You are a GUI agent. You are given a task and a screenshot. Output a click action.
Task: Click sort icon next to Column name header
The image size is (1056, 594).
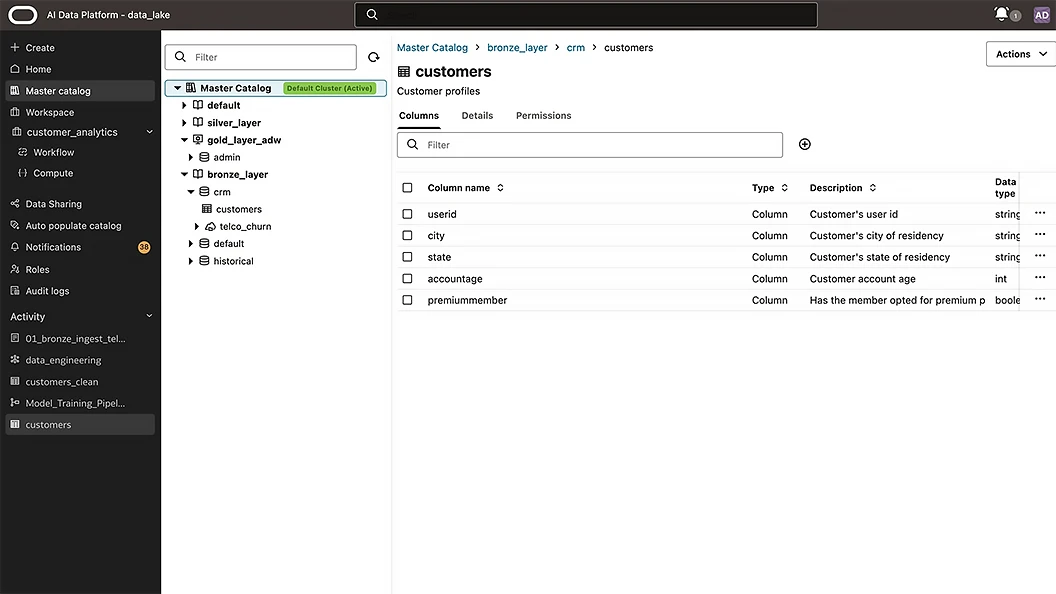point(500,188)
